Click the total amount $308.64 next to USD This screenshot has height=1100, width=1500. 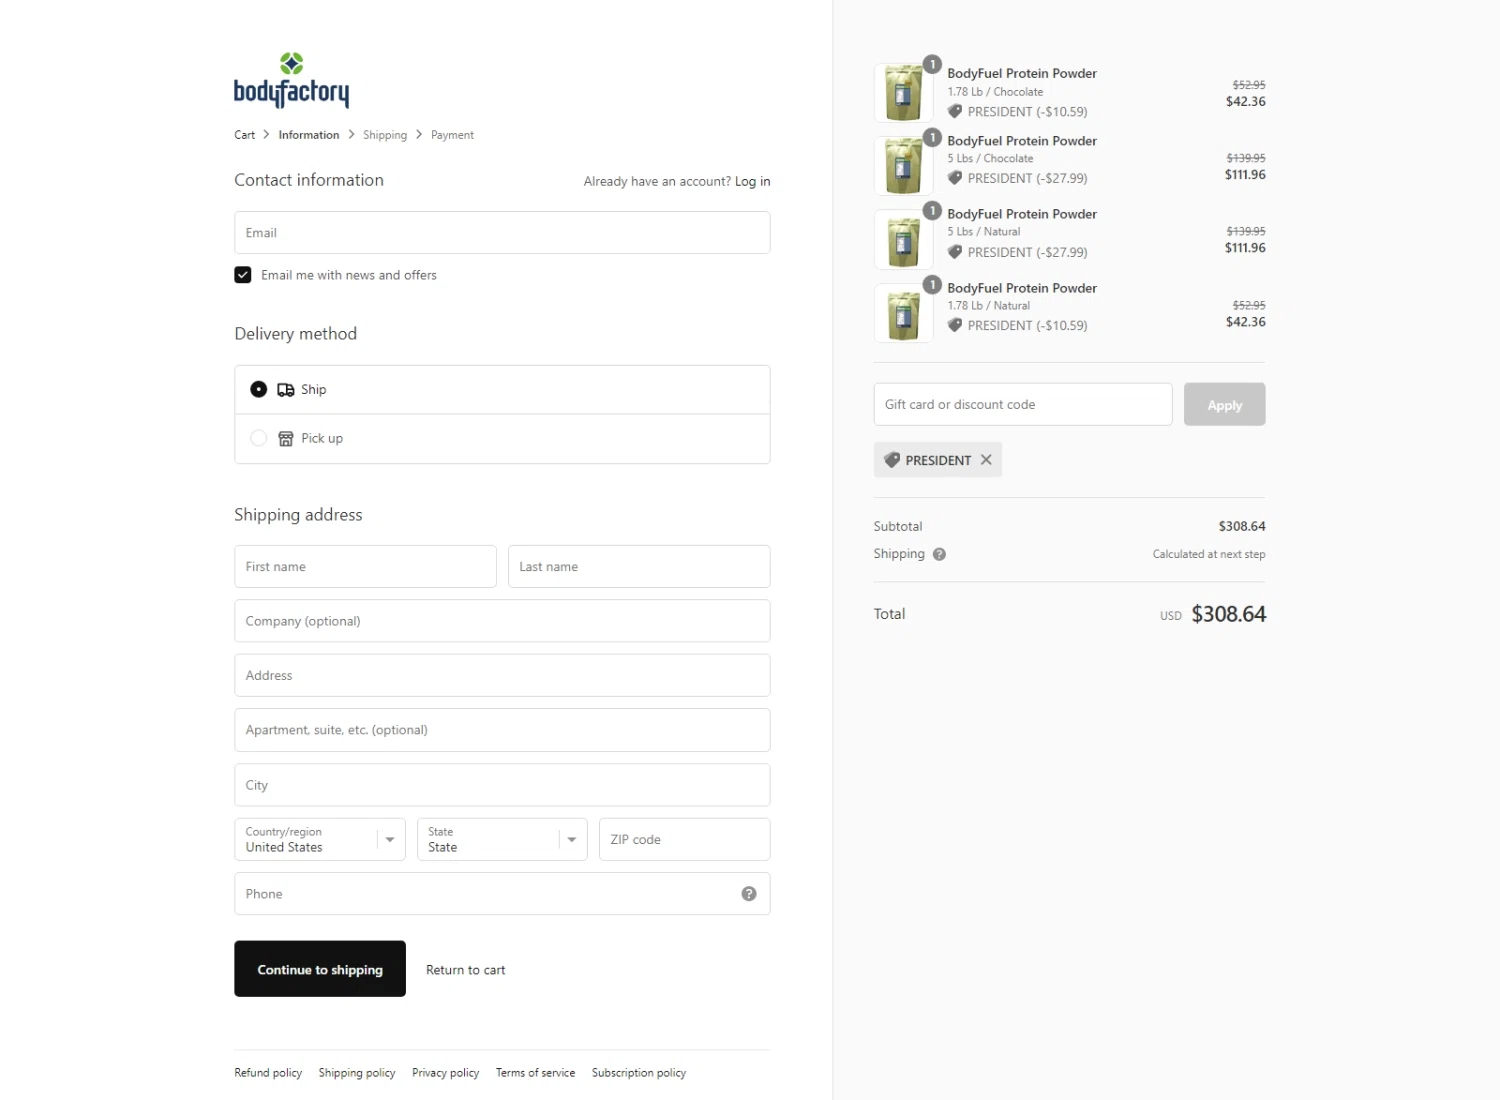[1228, 614]
